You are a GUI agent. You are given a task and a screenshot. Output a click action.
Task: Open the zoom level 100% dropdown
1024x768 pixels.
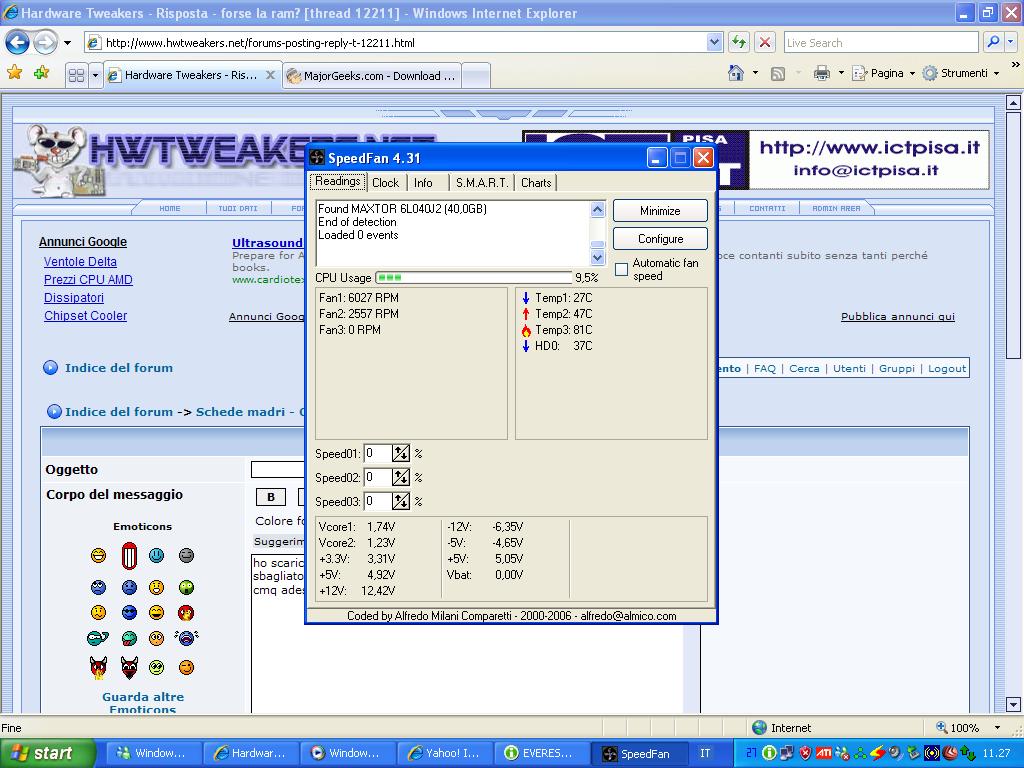(x=997, y=728)
